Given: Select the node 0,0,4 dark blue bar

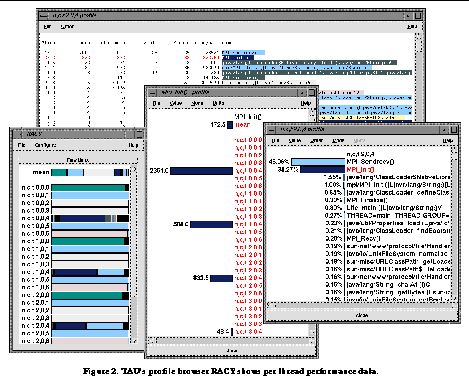Looking at the screenshot, I should (x=83, y=218).
